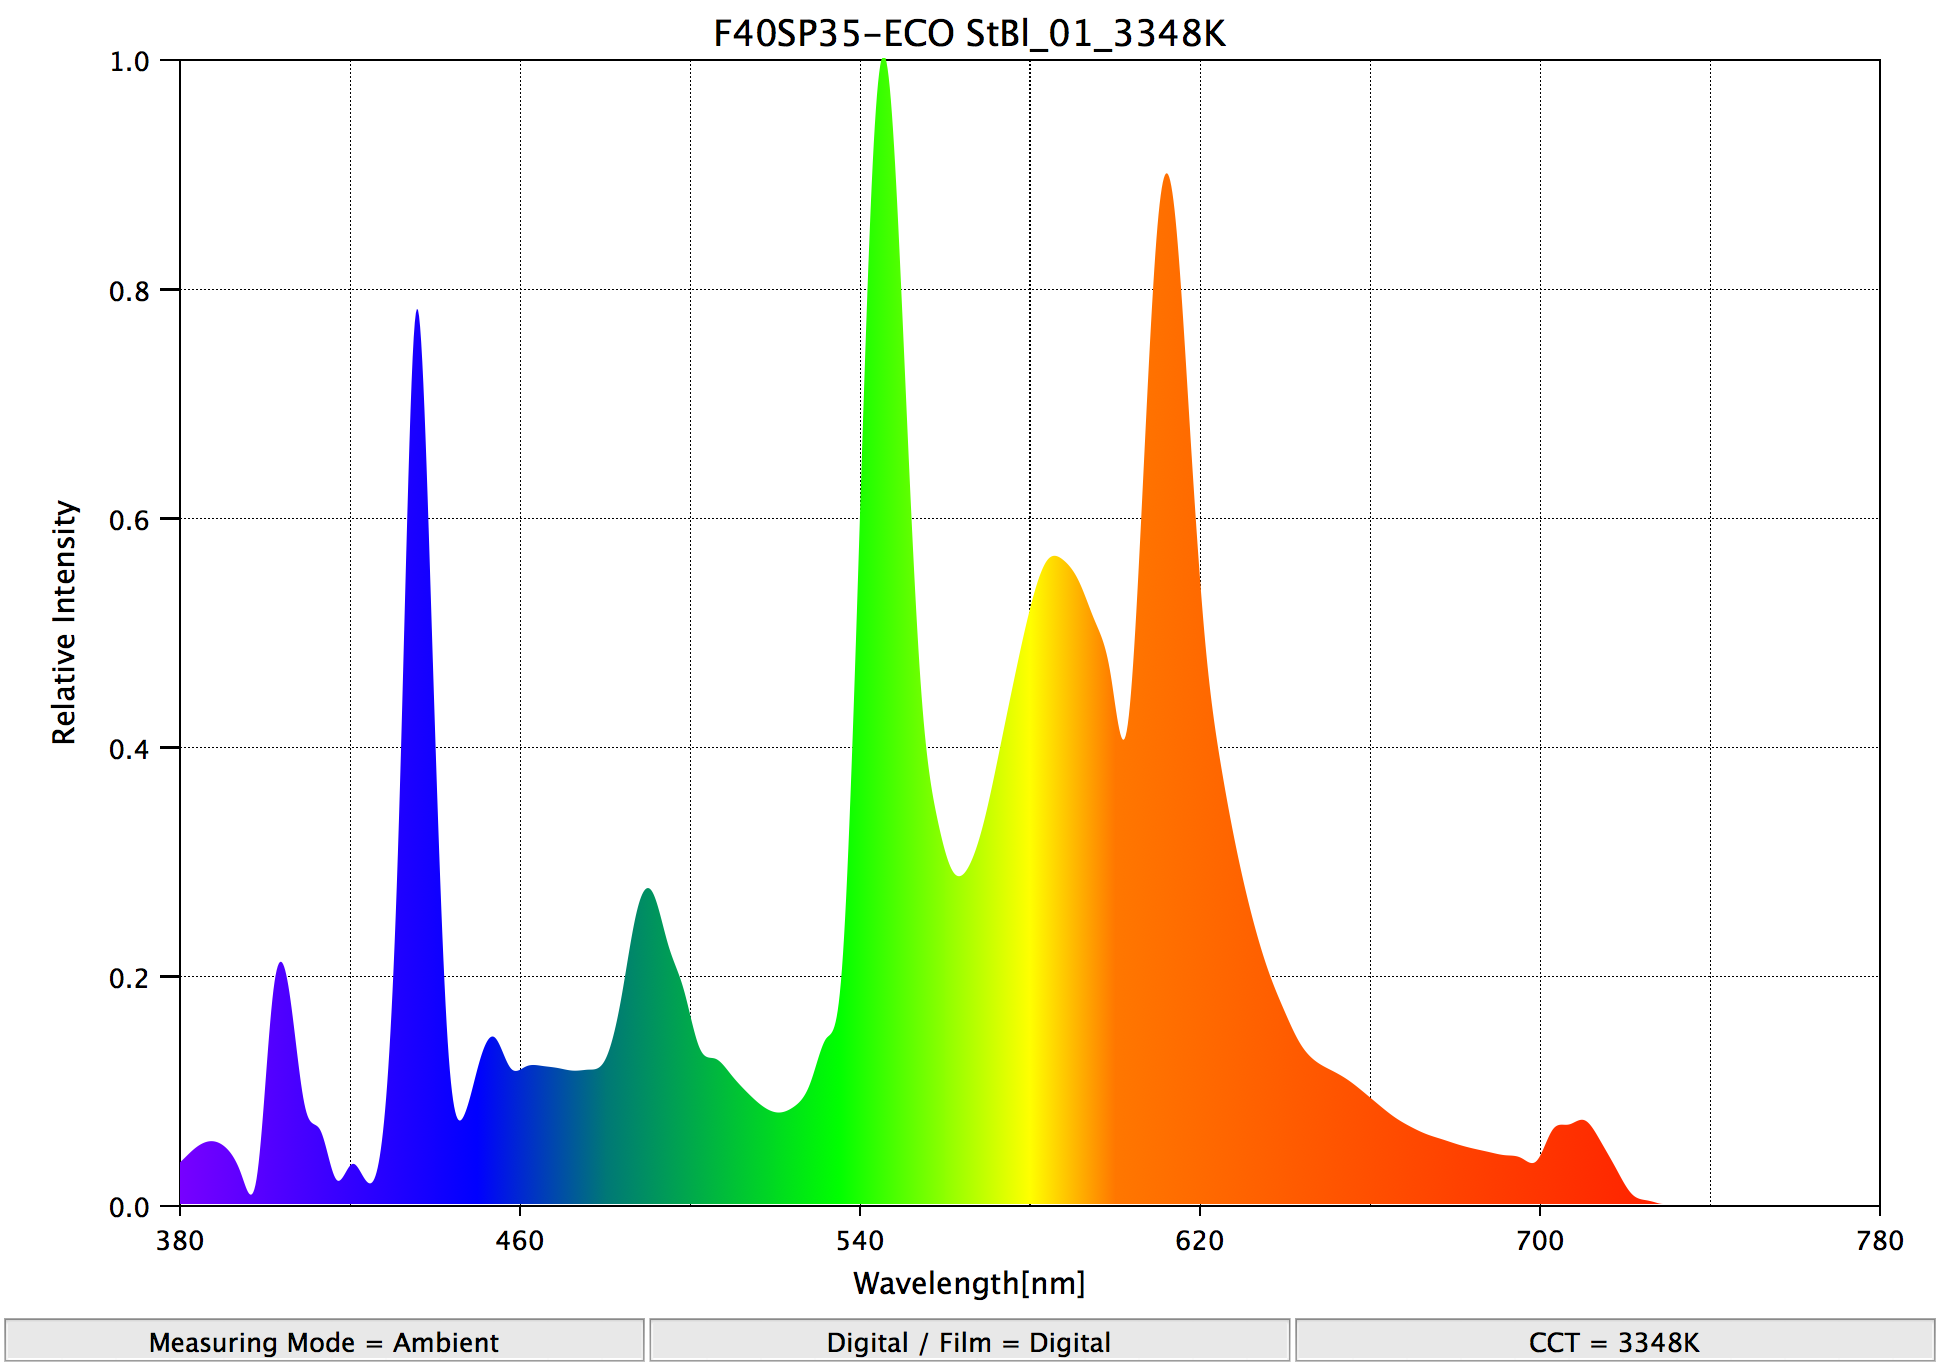Viewport: 1940px width, 1366px height.
Task: Click the tip of the tall blue peak
Action: tap(417, 314)
